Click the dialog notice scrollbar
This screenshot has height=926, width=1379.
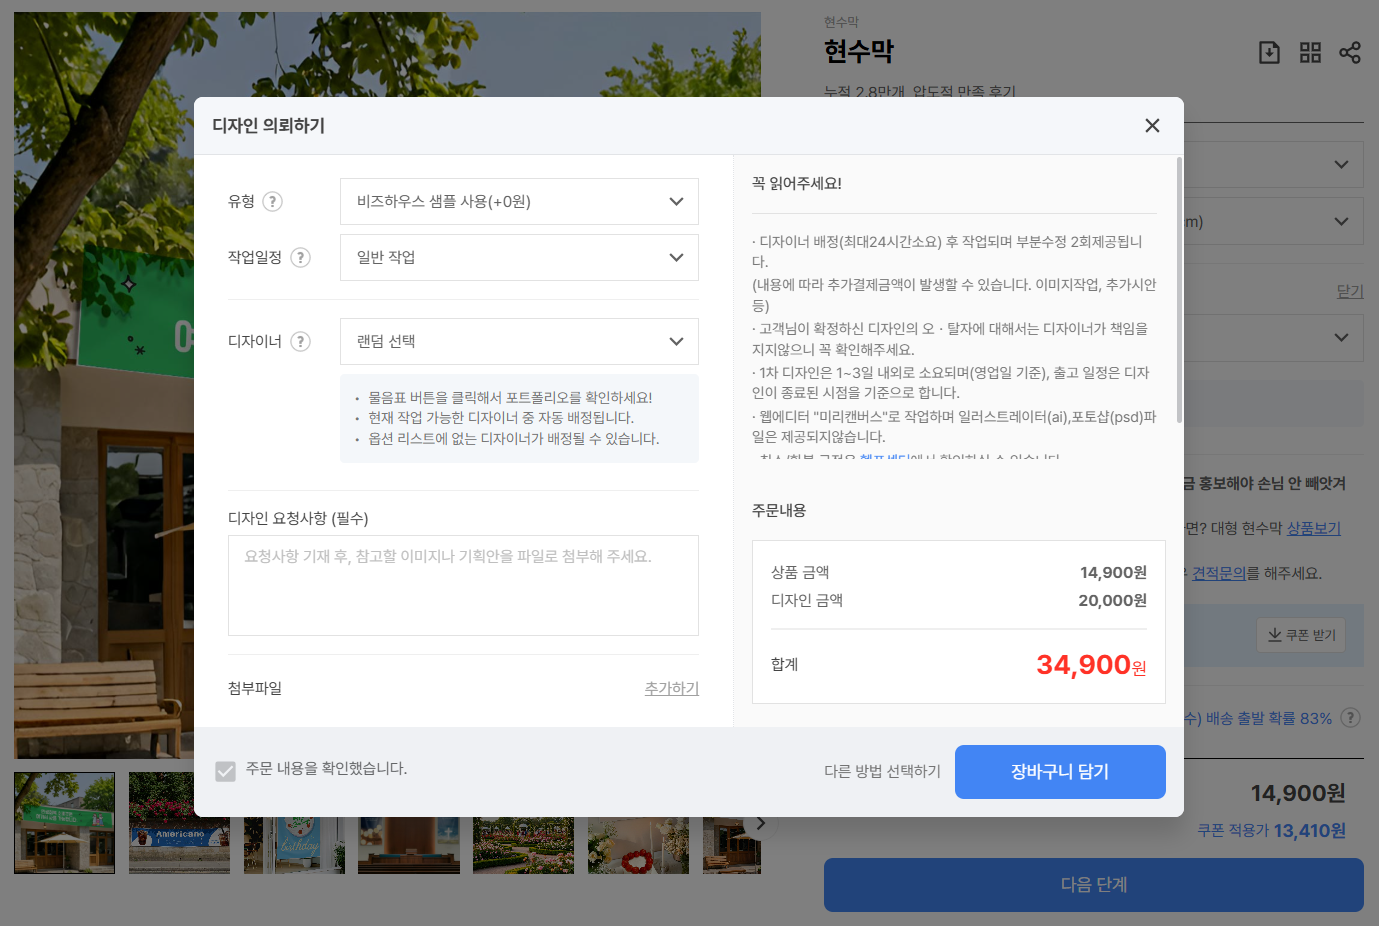(x=1179, y=290)
